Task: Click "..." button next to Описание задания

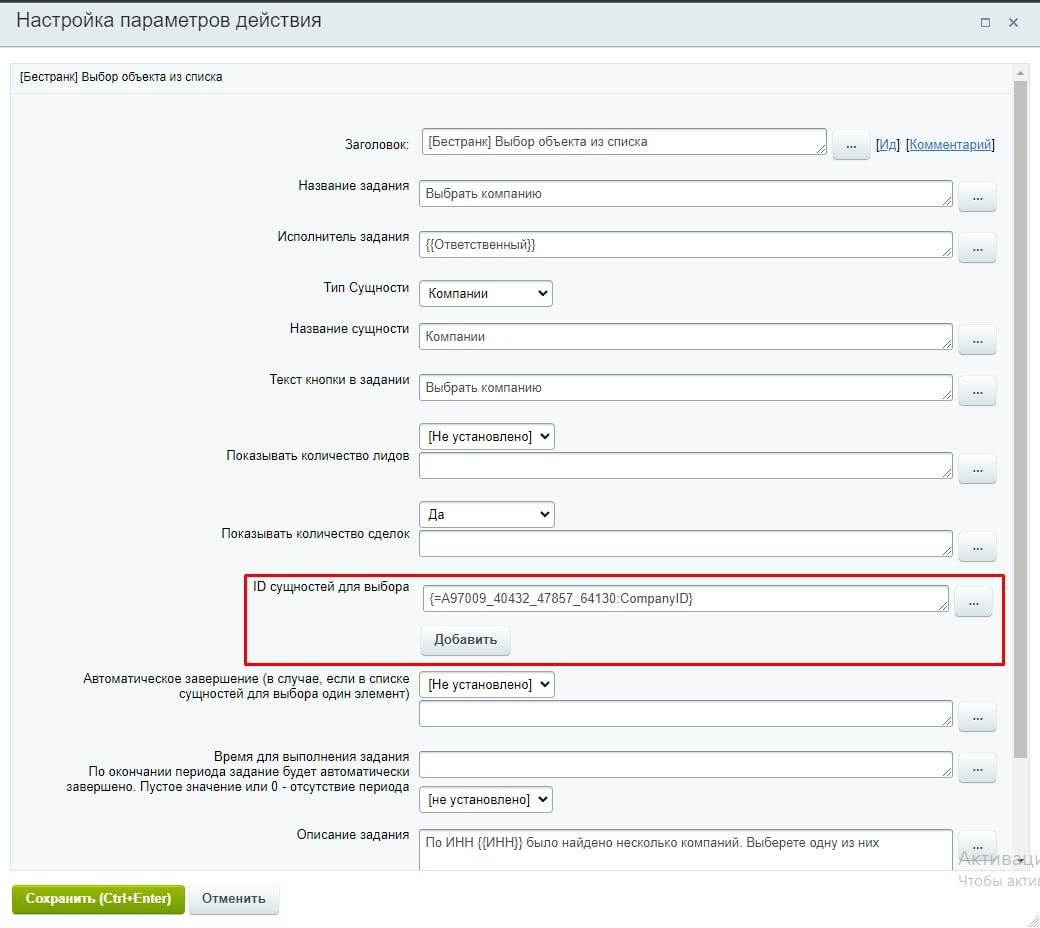Action: (977, 843)
